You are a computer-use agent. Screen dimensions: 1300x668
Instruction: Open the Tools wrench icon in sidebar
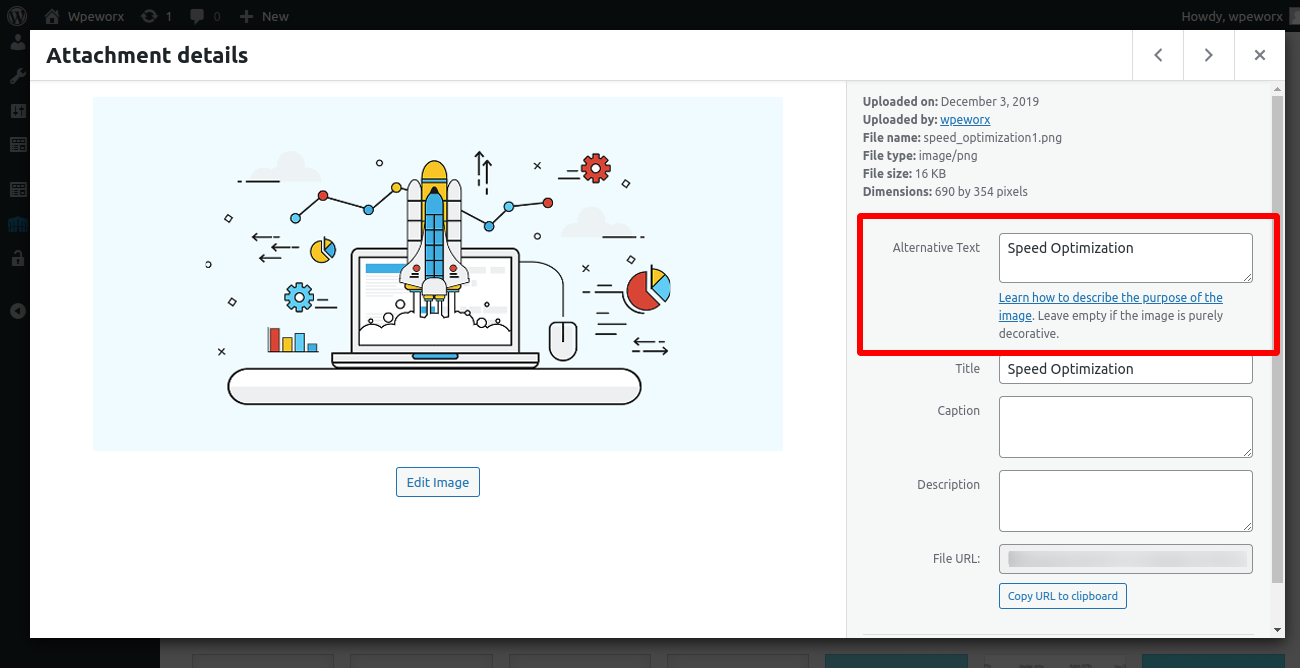(18, 77)
